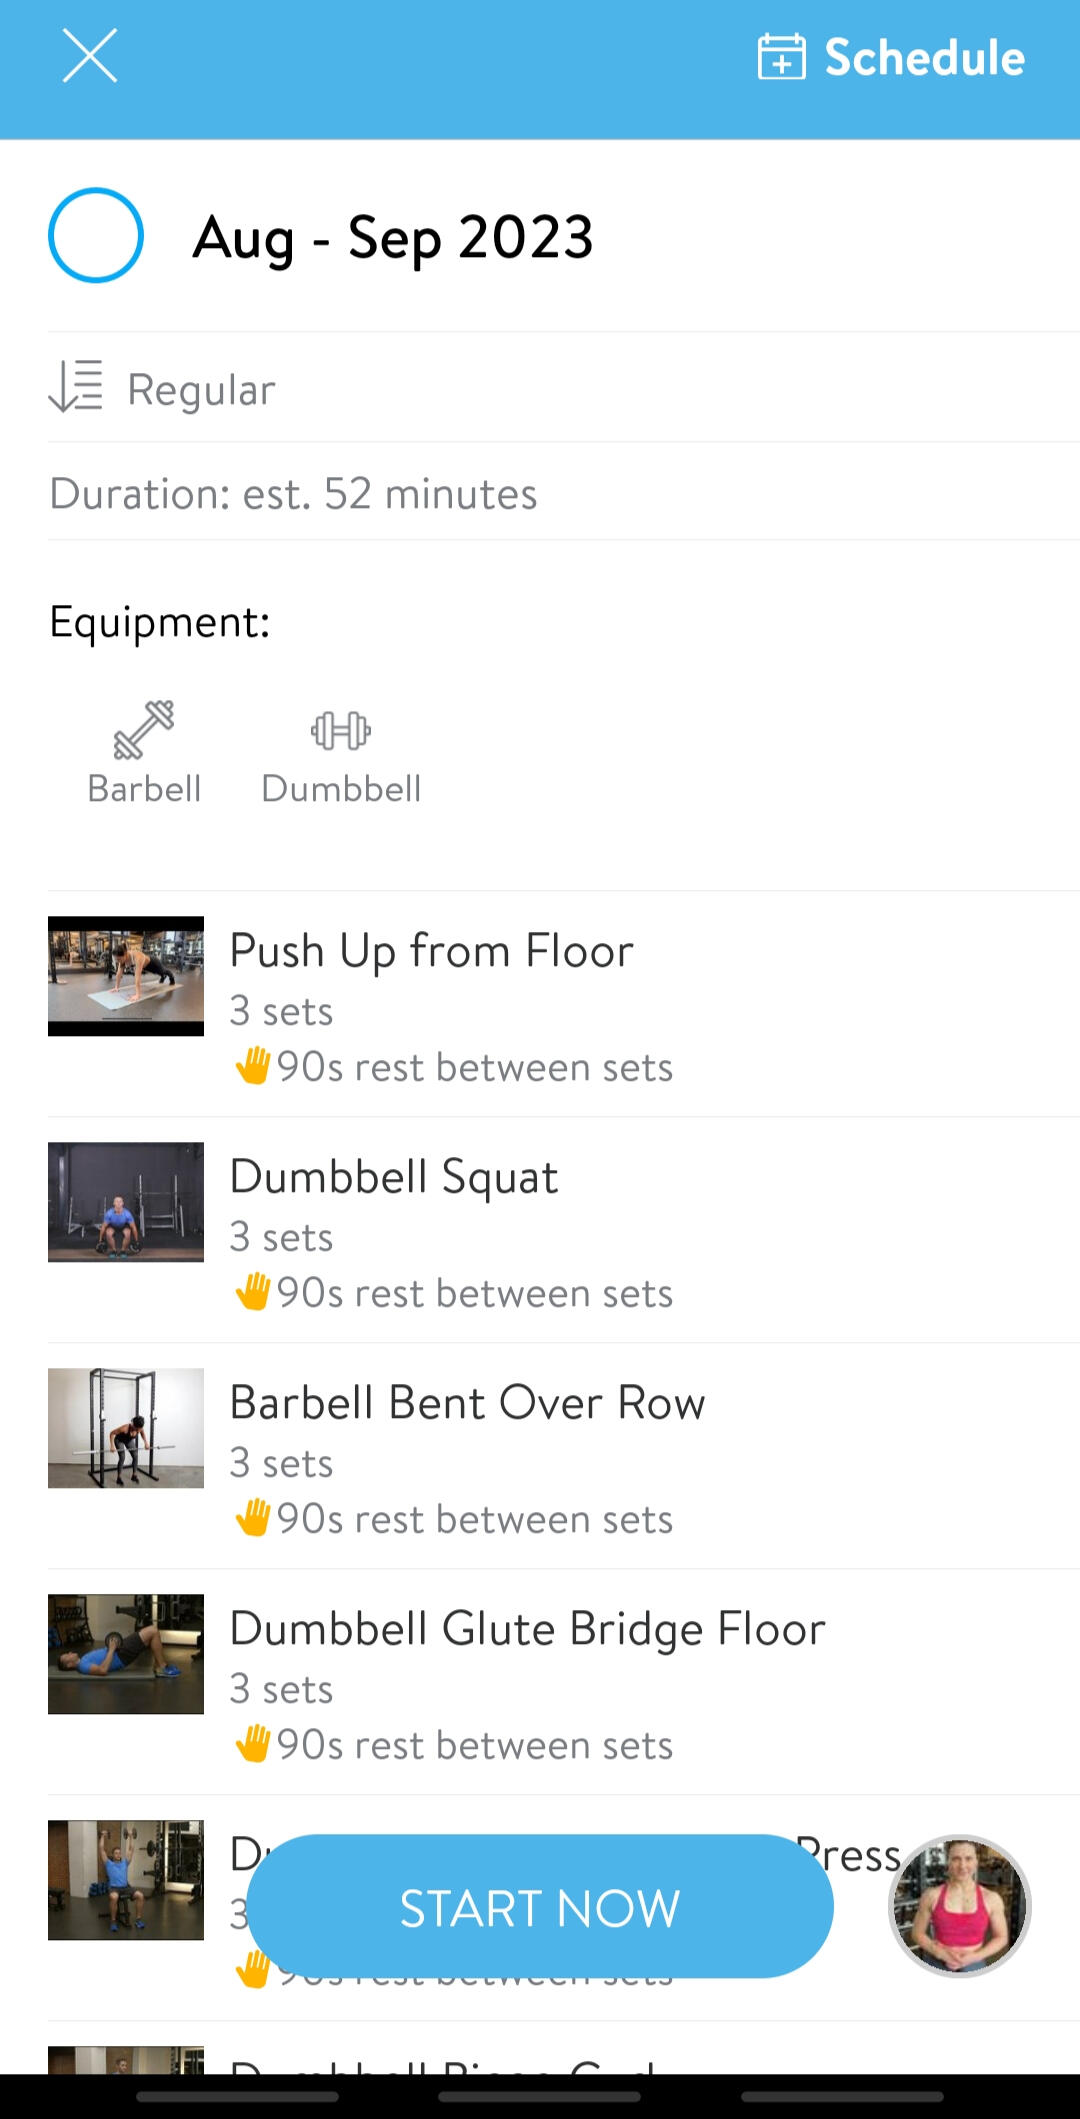Open the Dumbbell Glute Bridge Floor thumbnail
The image size is (1080, 2119).
click(x=126, y=1654)
